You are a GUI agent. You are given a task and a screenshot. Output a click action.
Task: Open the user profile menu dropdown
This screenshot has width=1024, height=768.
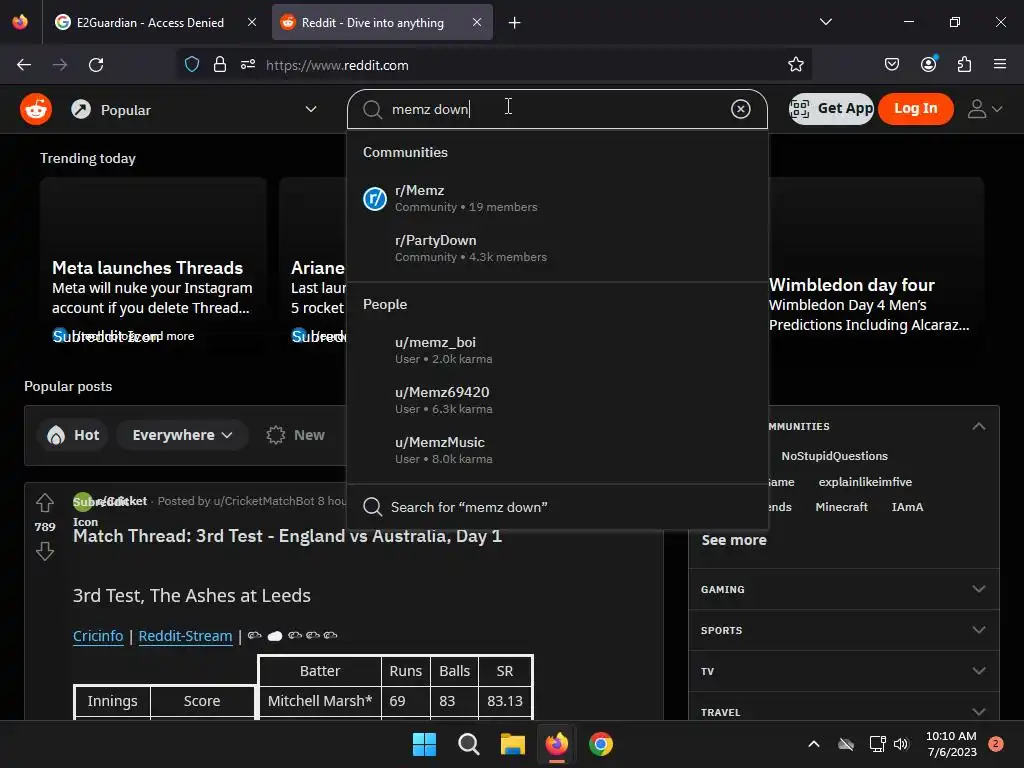(984, 109)
